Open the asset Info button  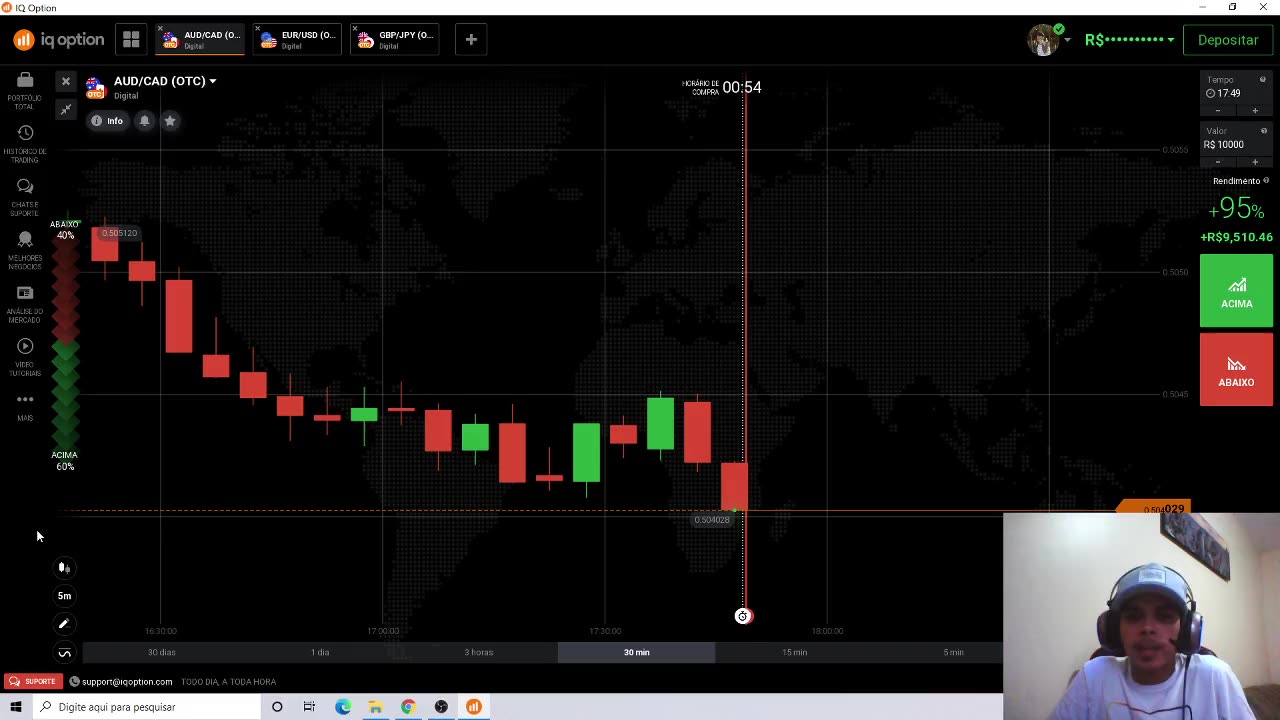coord(107,121)
